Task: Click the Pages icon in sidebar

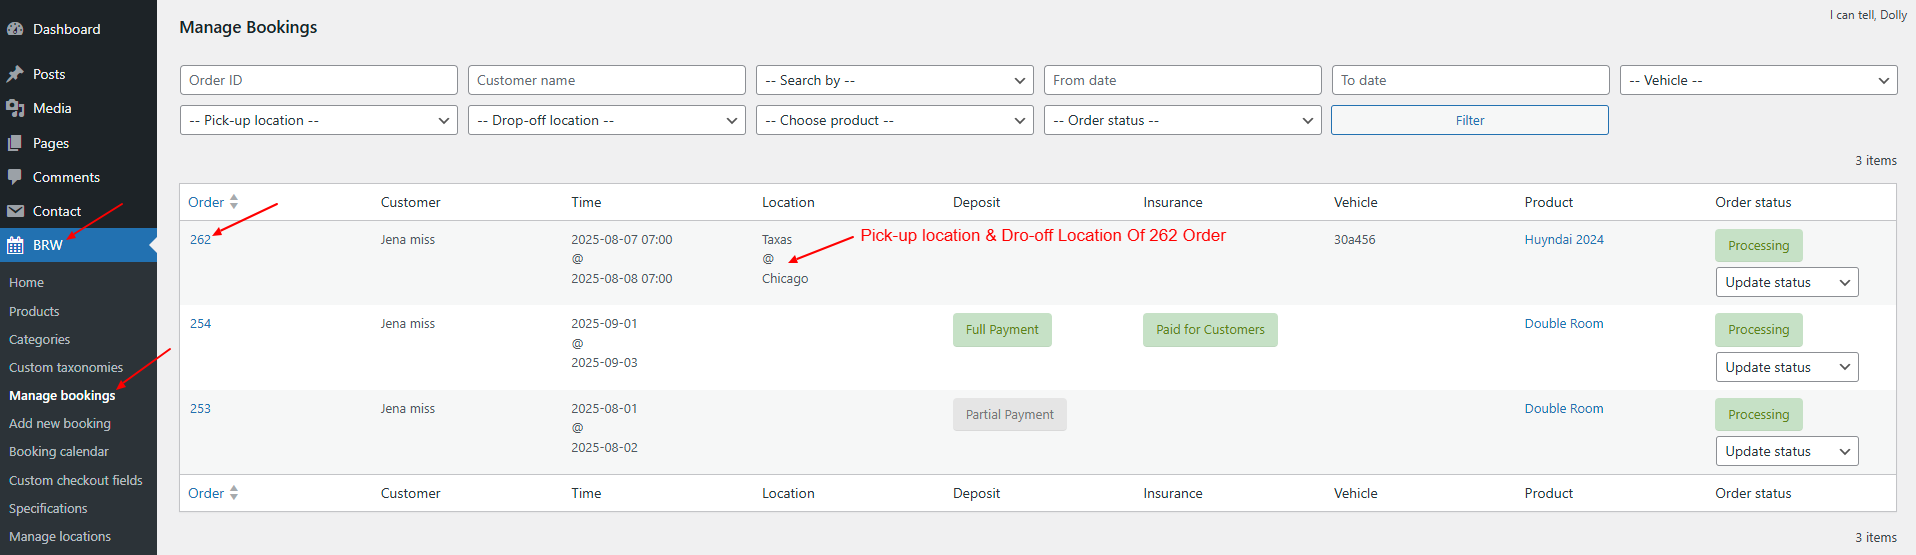Action: click(x=15, y=143)
